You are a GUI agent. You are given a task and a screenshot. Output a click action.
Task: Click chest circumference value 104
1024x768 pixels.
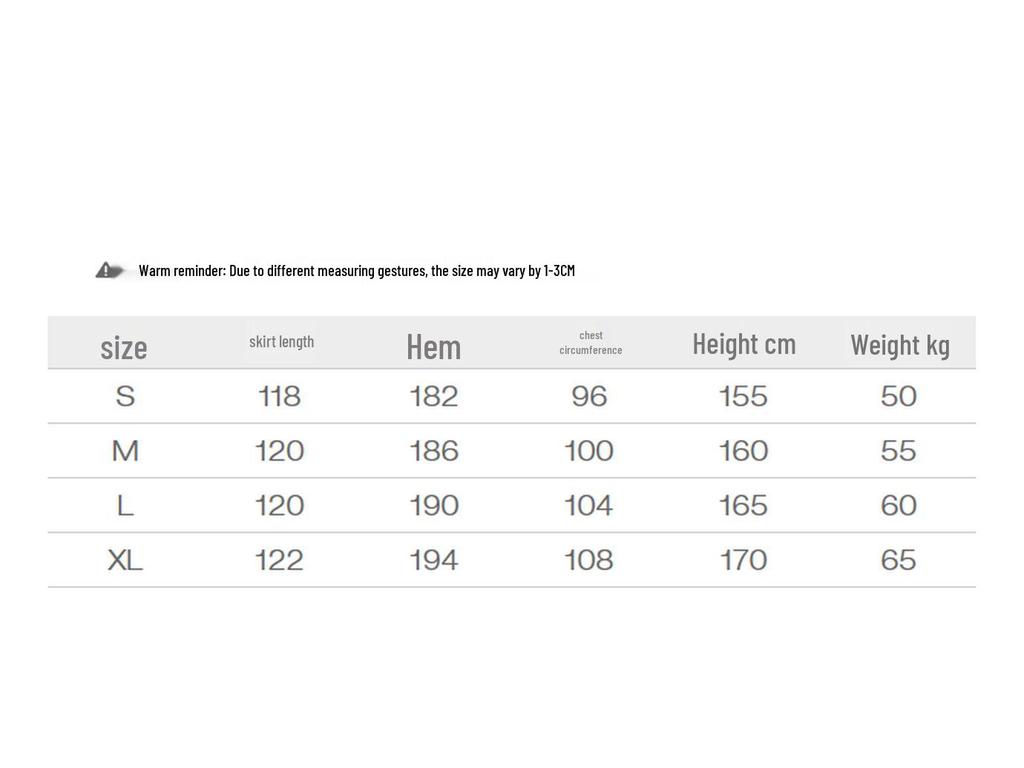pyautogui.click(x=589, y=506)
